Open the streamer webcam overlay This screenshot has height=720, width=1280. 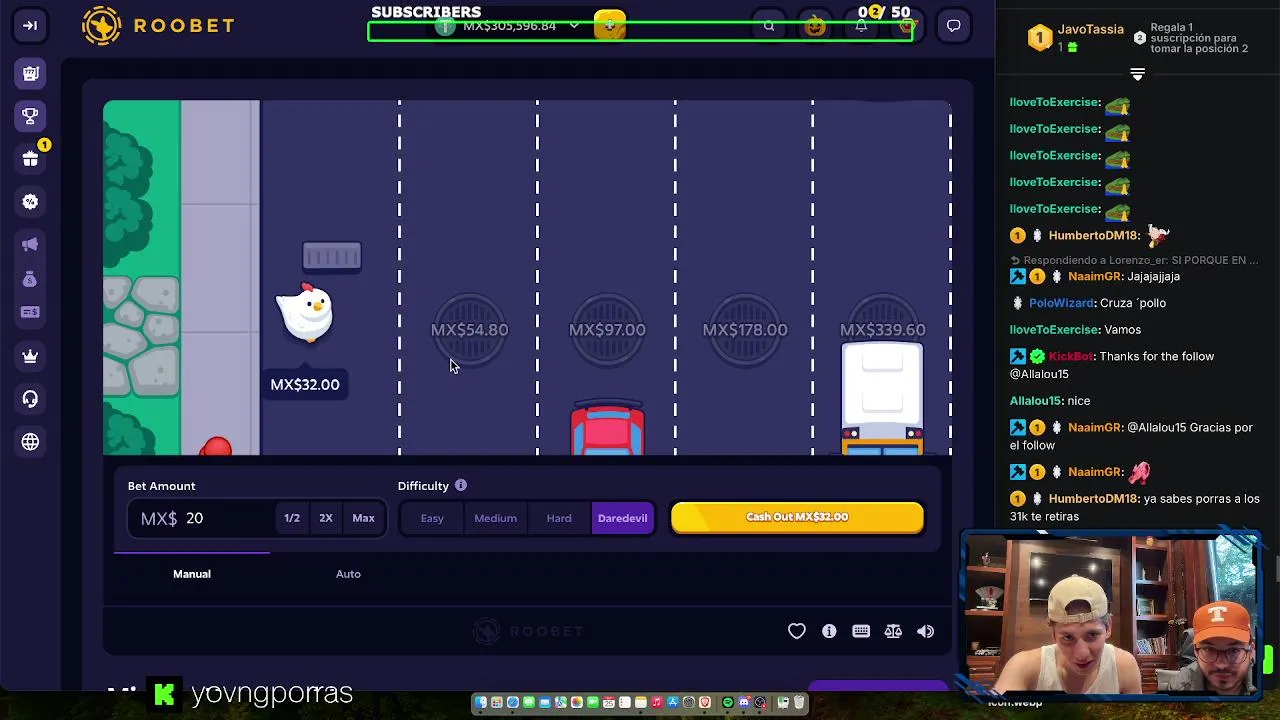click(1110, 612)
